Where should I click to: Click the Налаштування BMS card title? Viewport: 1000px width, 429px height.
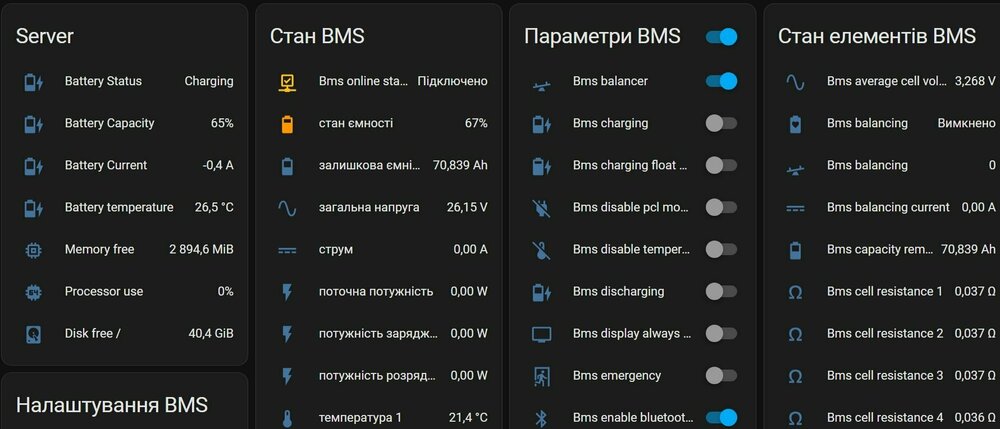point(112,405)
